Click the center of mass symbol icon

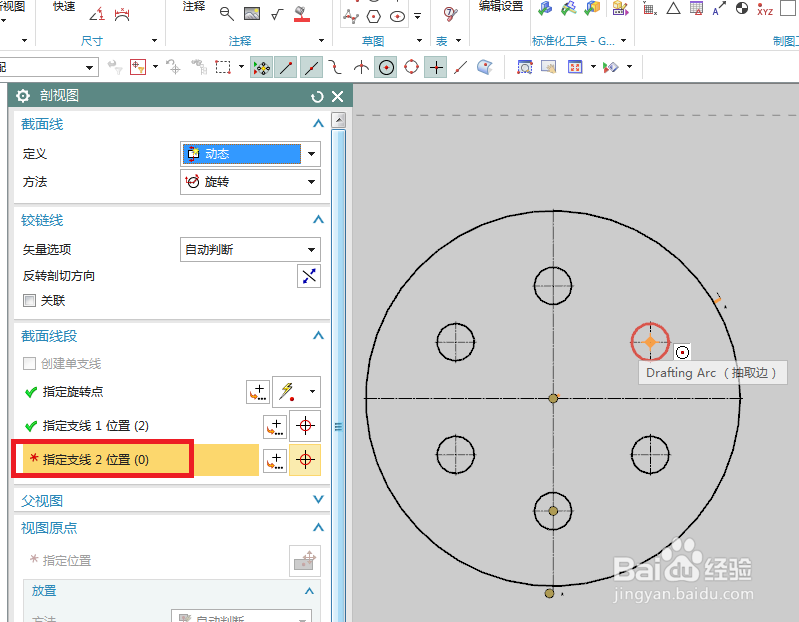pyautogui.click(x=741, y=8)
